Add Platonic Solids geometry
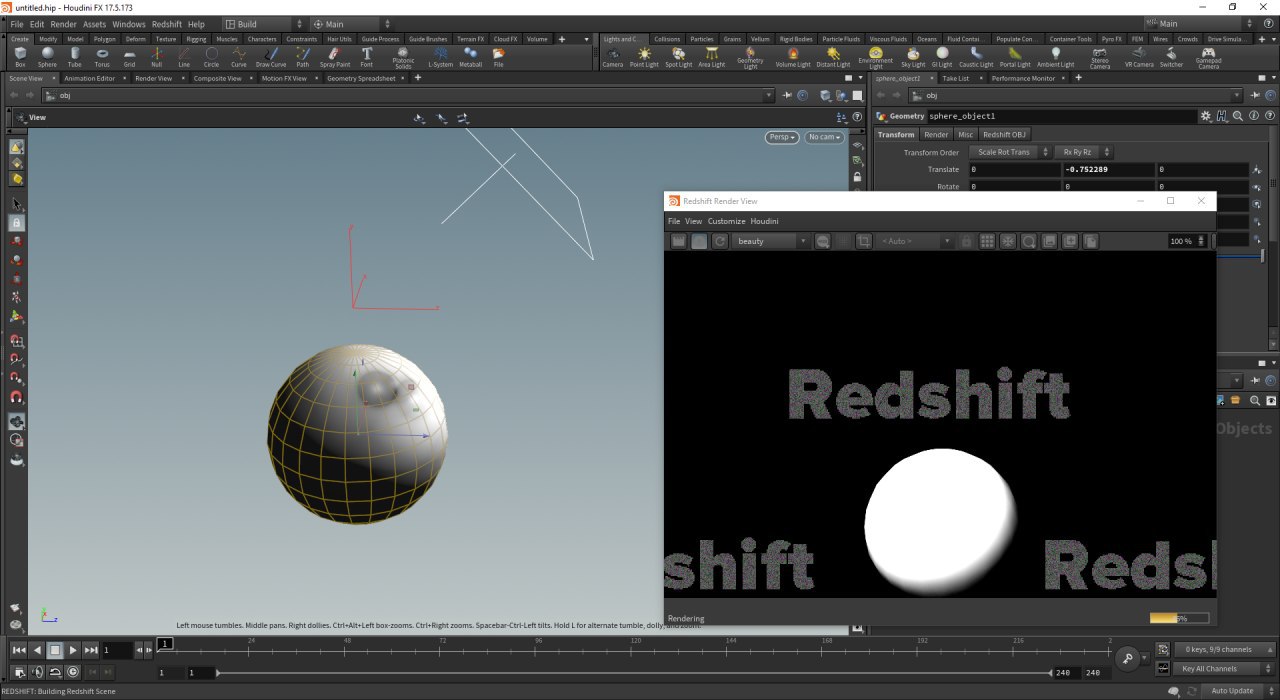 coord(403,57)
